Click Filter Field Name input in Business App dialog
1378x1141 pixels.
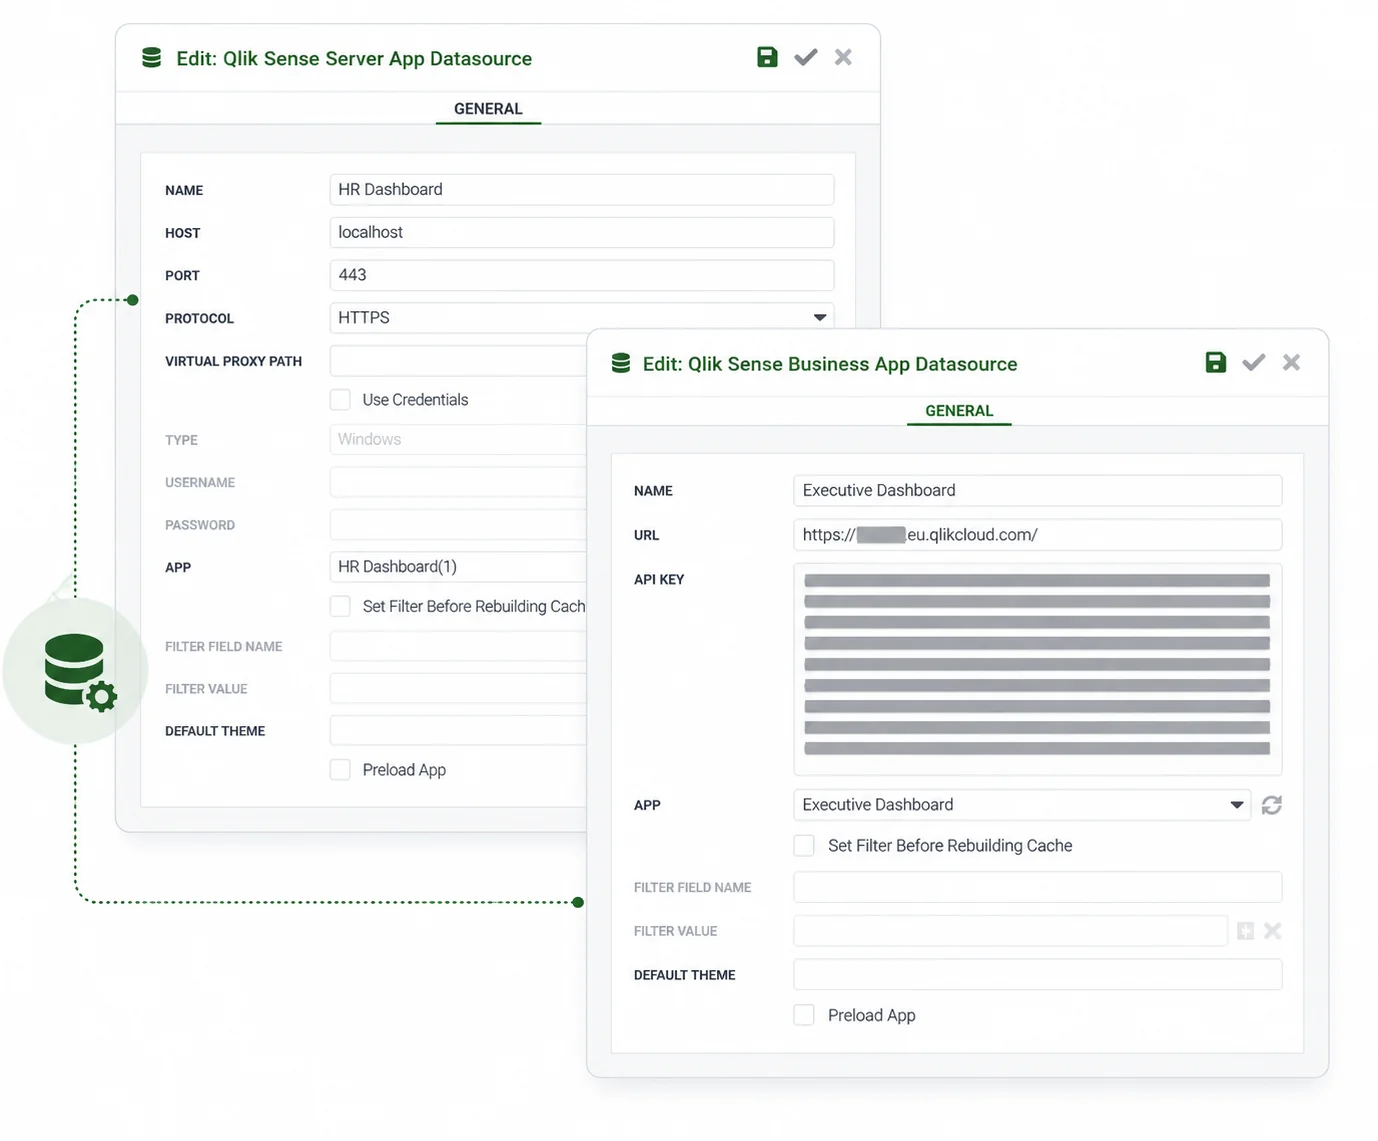1038,887
